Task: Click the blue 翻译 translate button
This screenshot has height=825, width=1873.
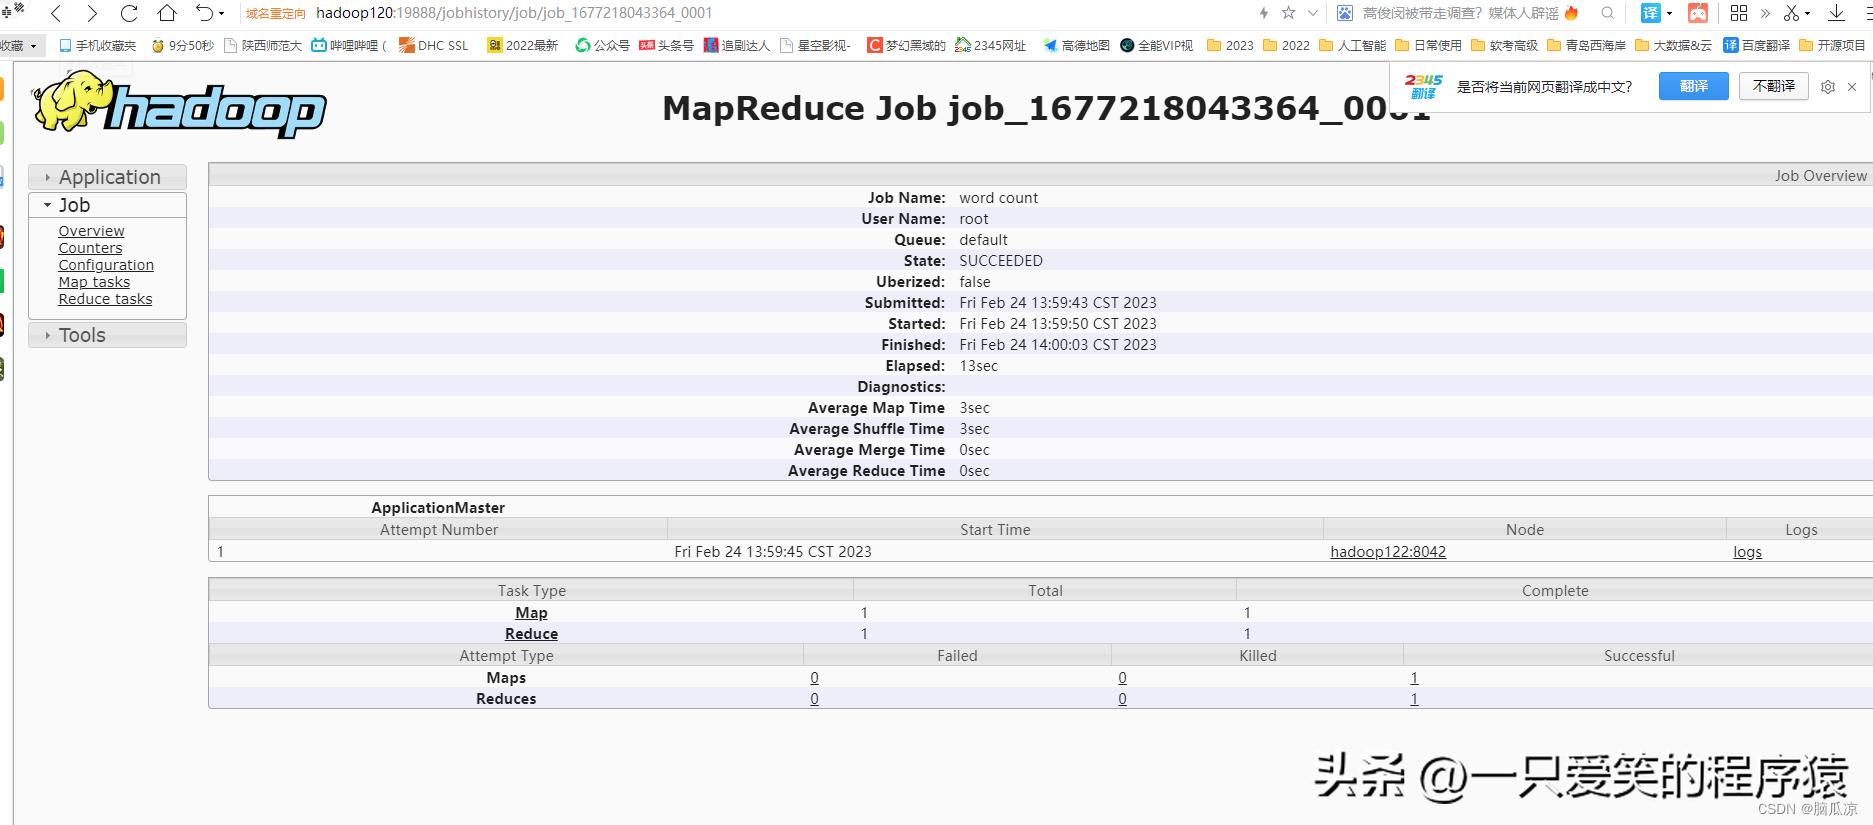Action: (1693, 87)
